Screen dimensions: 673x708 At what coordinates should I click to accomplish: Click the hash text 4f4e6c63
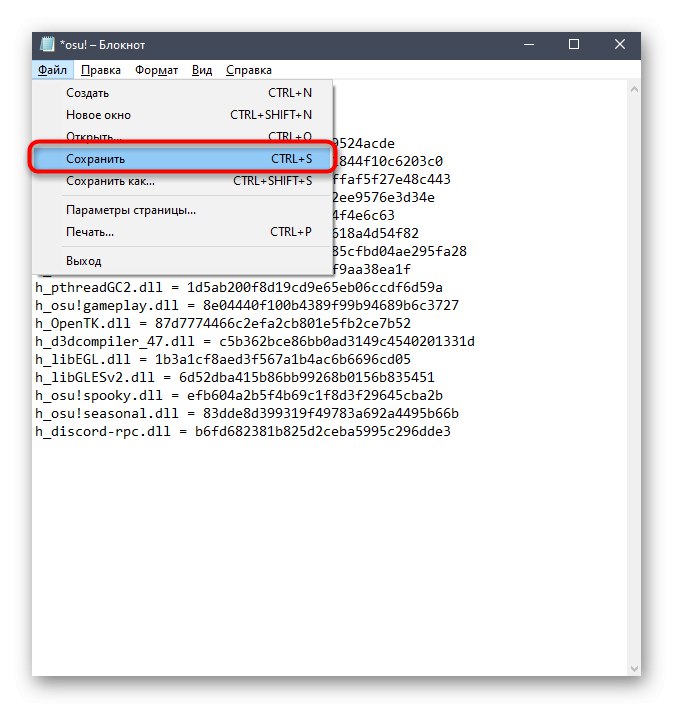(364, 215)
